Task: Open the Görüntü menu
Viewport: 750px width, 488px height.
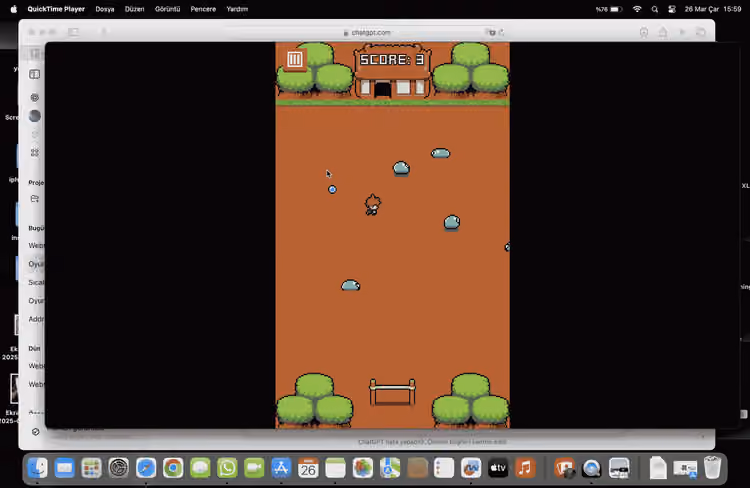Action: pyautogui.click(x=167, y=9)
